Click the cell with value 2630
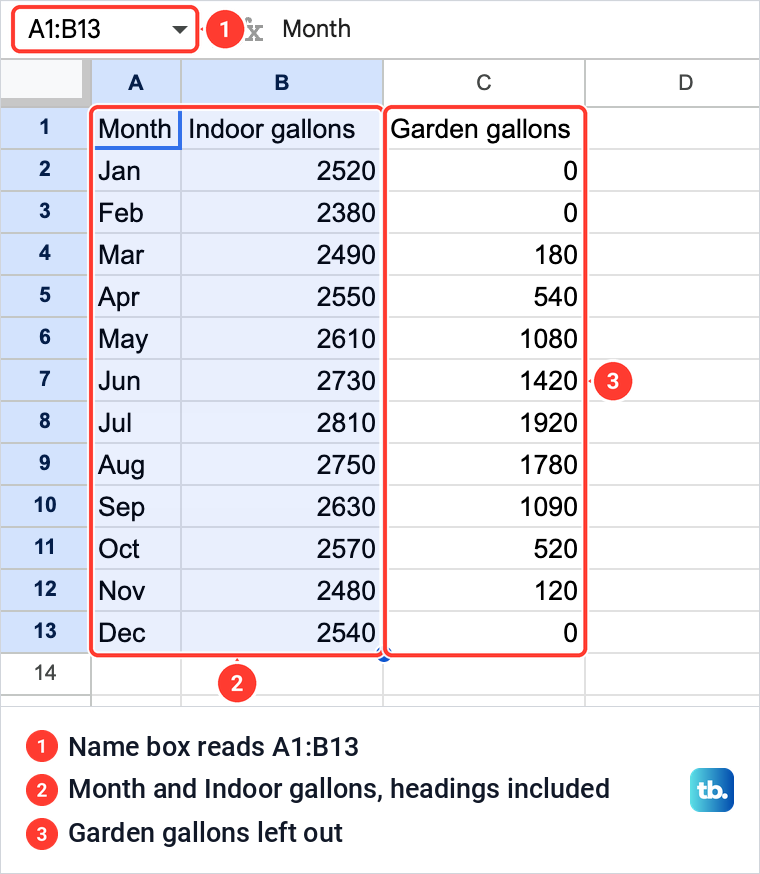 tap(282, 506)
